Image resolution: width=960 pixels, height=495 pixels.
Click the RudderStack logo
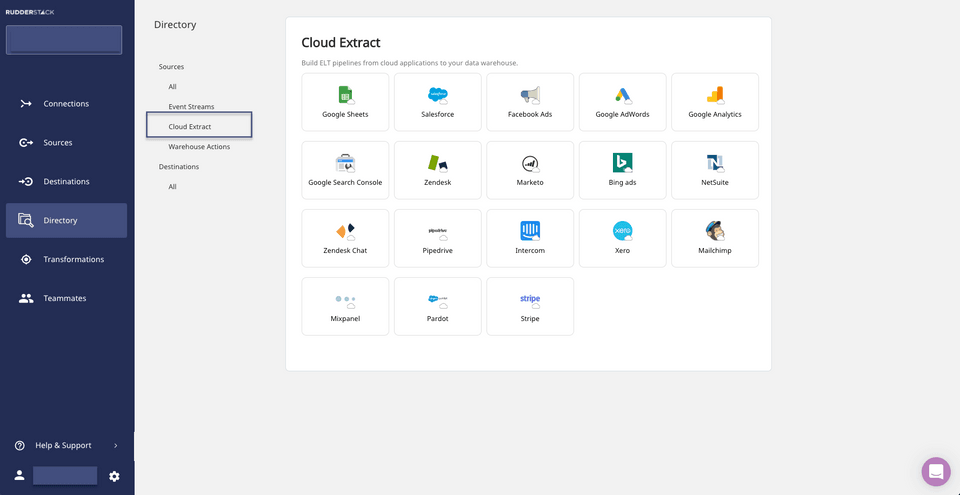(30, 12)
